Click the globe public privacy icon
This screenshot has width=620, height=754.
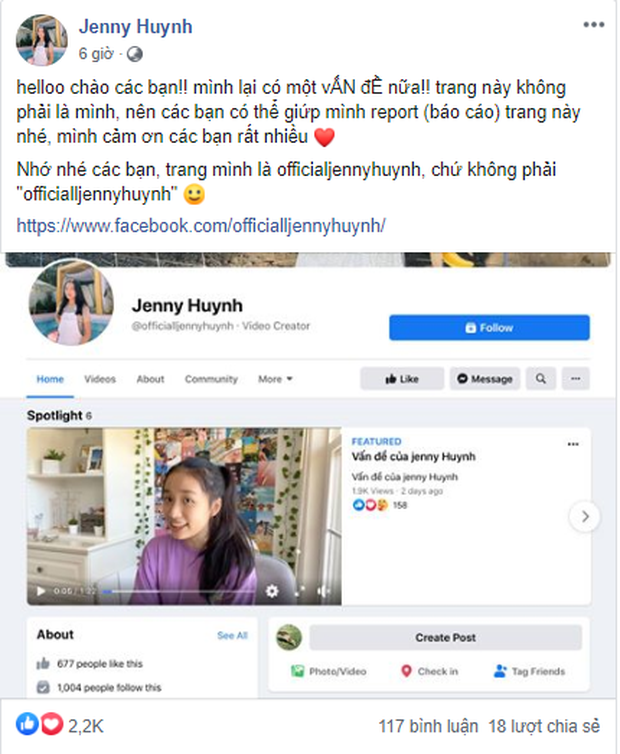(134, 54)
